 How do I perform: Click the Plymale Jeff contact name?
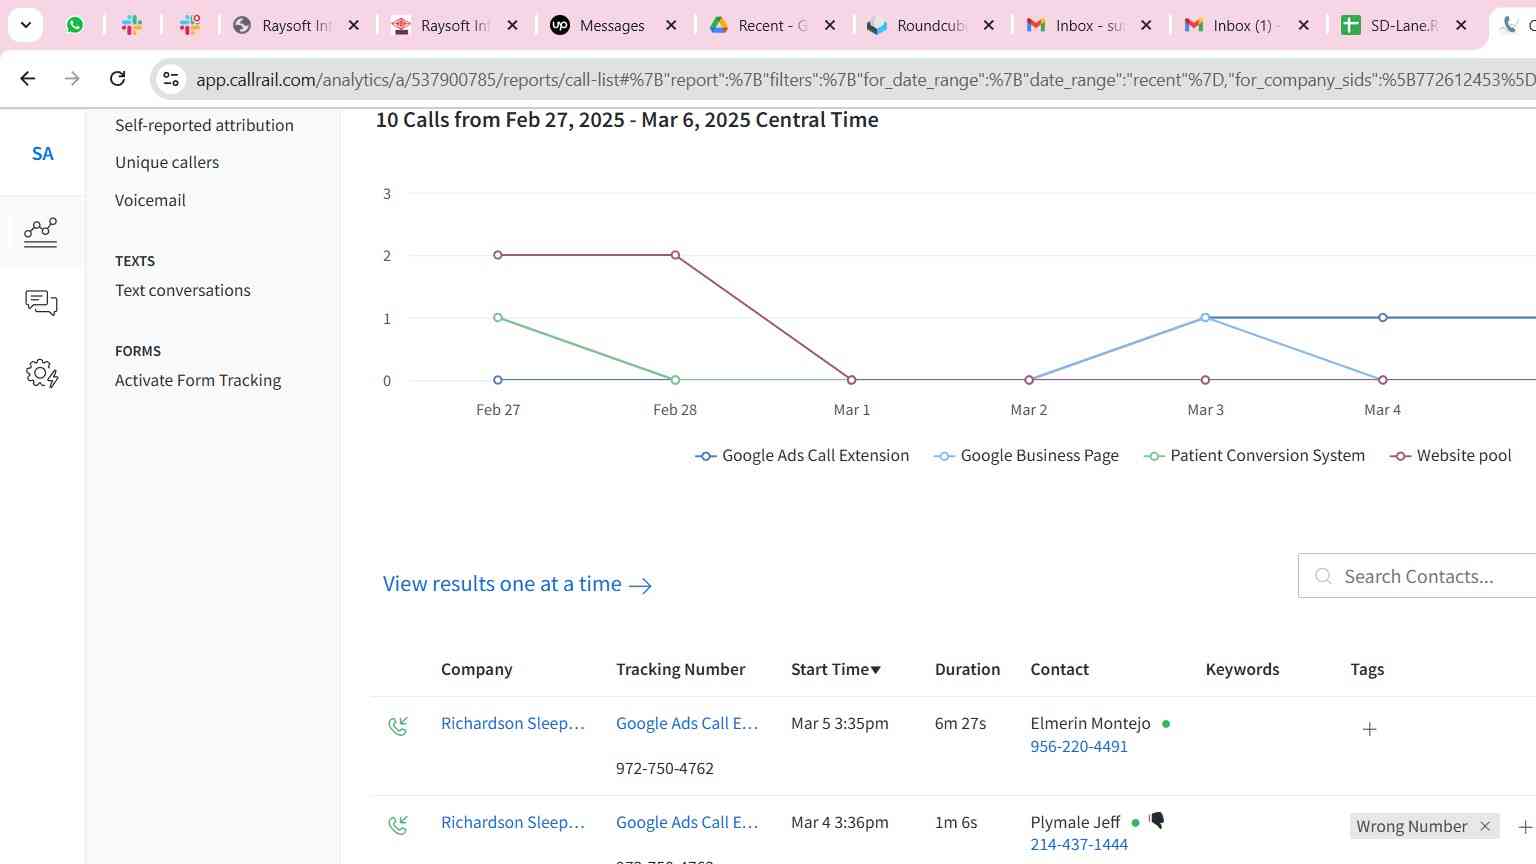(1075, 822)
